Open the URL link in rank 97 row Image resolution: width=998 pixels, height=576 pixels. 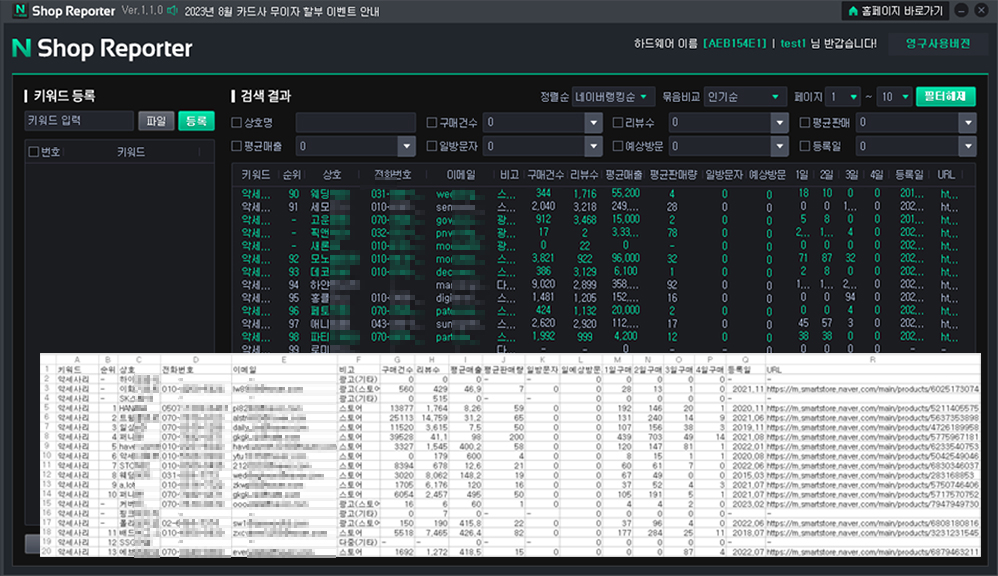coord(948,323)
